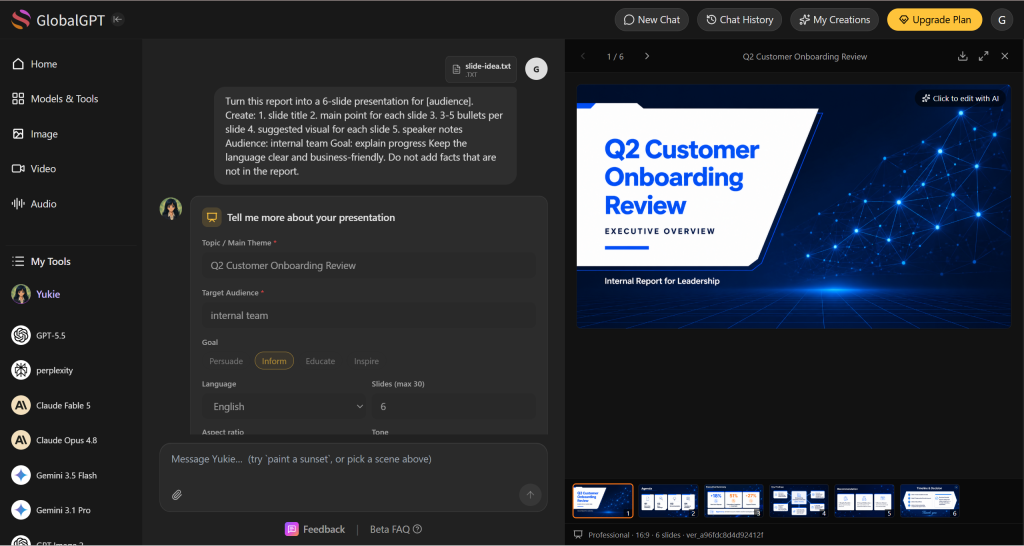Screen dimensions: 1024x546
Task: Choose the Persuade goal option
Action: coord(226,361)
